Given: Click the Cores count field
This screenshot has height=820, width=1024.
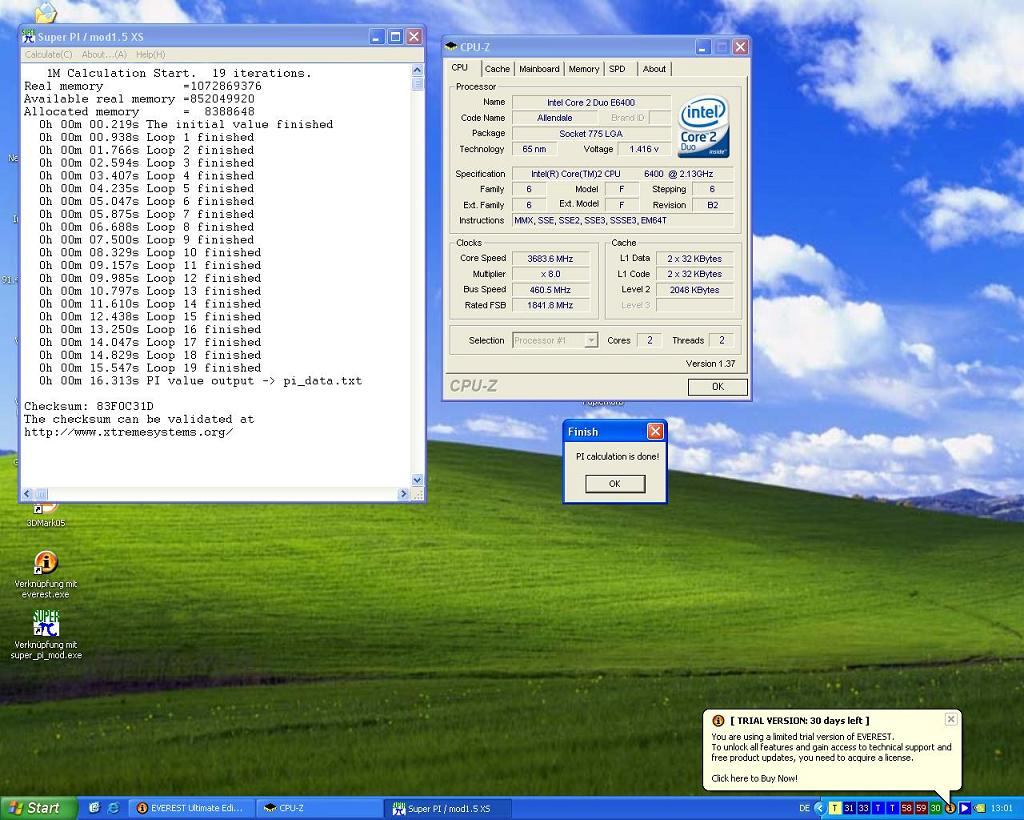Looking at the screenshot, I should coord(649,340).
